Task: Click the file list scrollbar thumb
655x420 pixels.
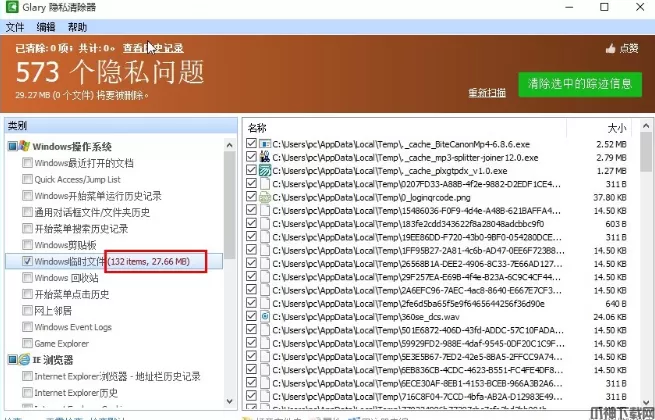Action: (646, 151)
